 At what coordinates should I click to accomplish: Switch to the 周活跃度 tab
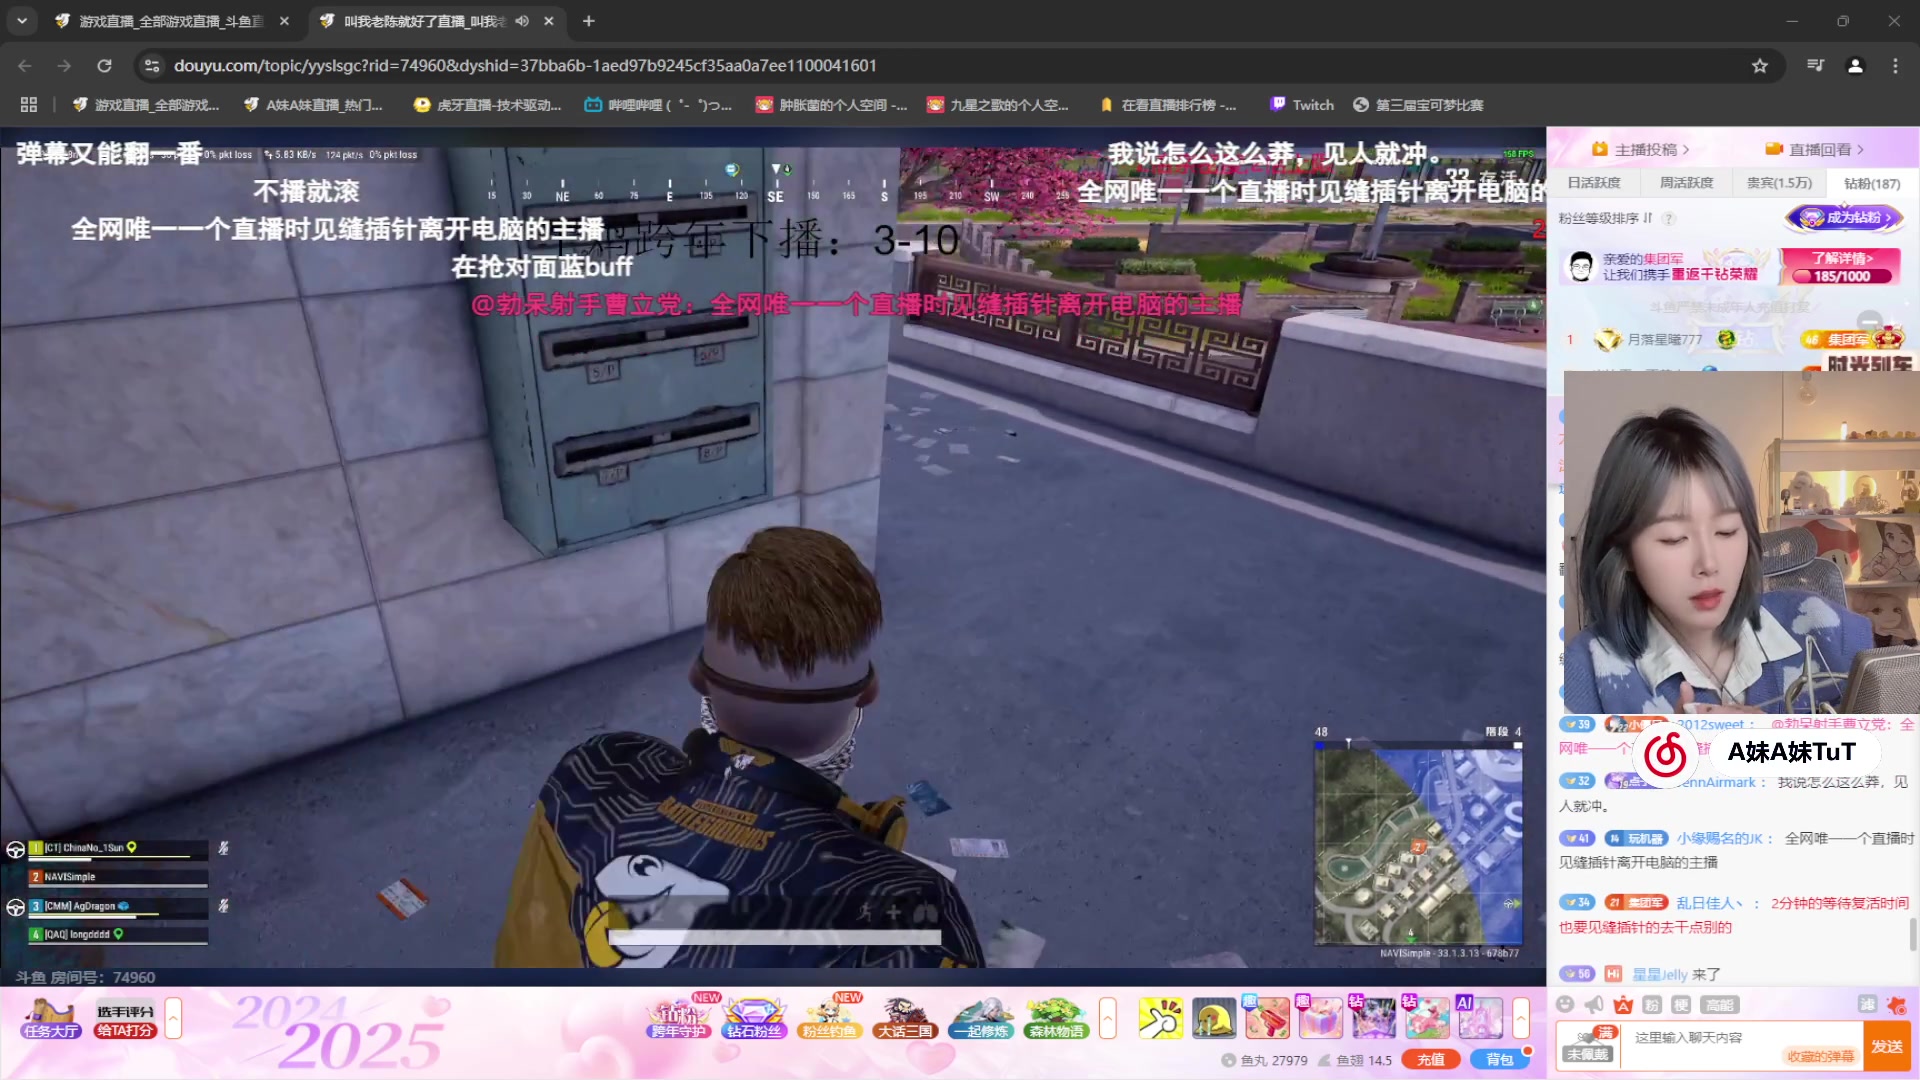[x=1688, y=183]
